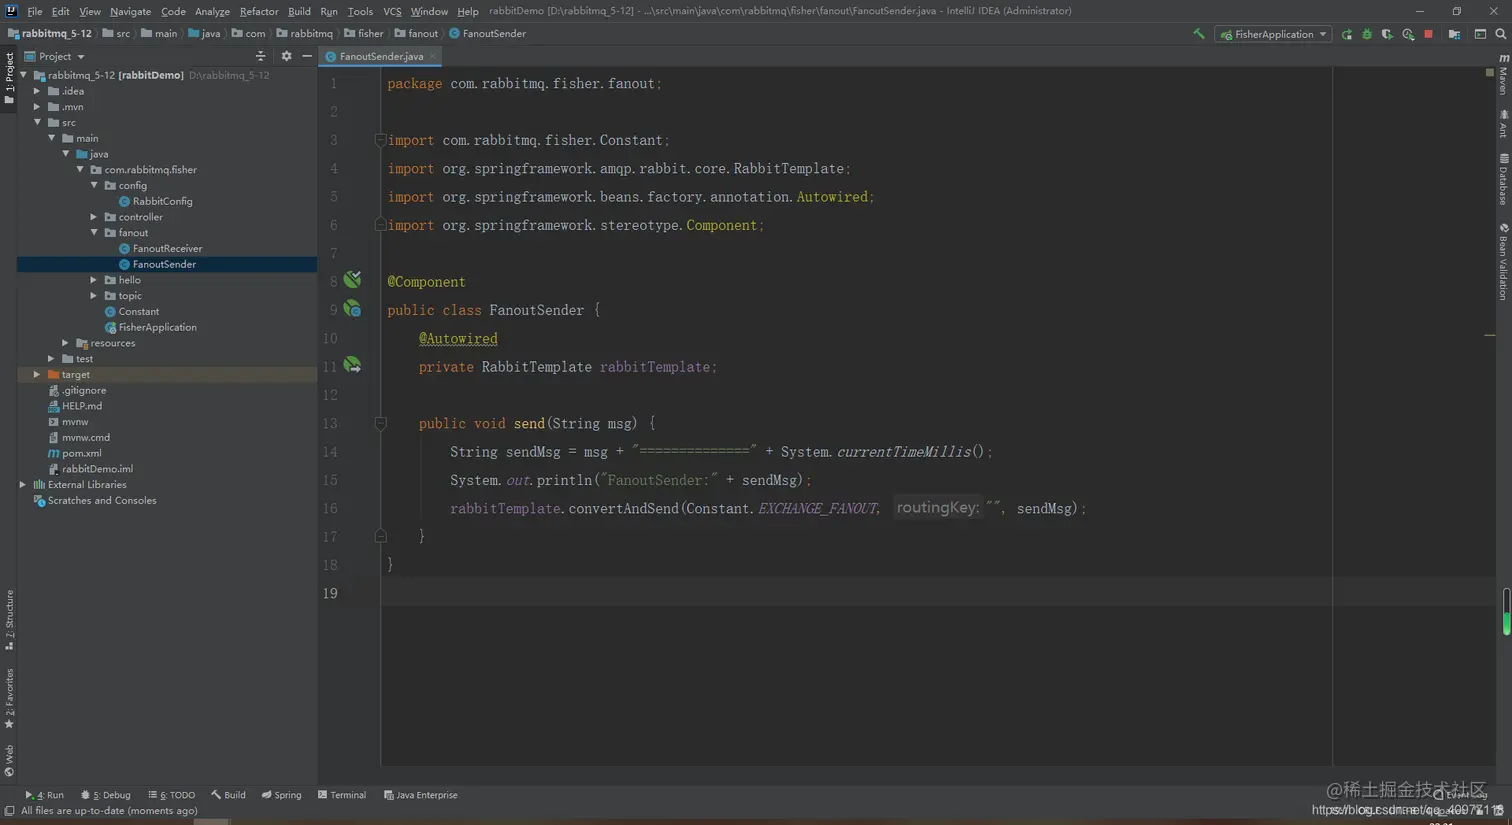Collapse the send method at line 13

[381, 423]
